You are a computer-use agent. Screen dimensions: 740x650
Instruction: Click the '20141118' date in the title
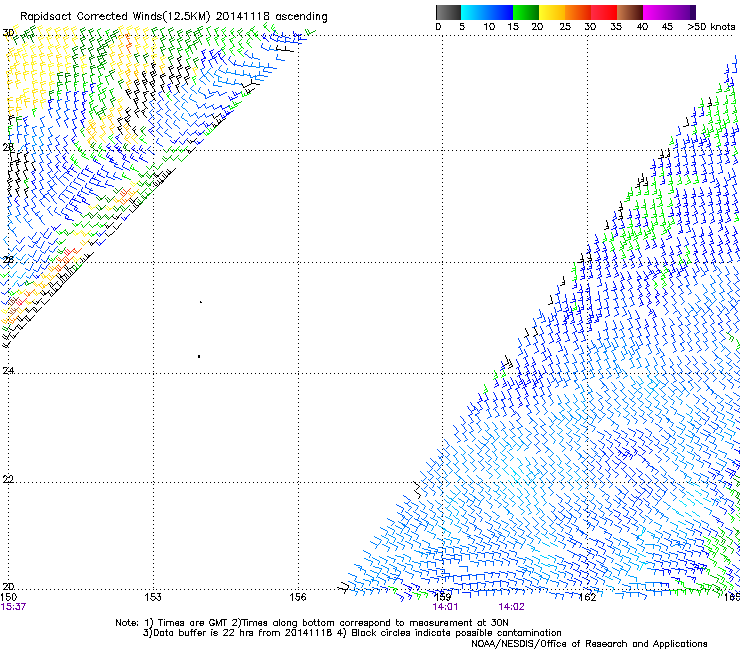(243, 16)
